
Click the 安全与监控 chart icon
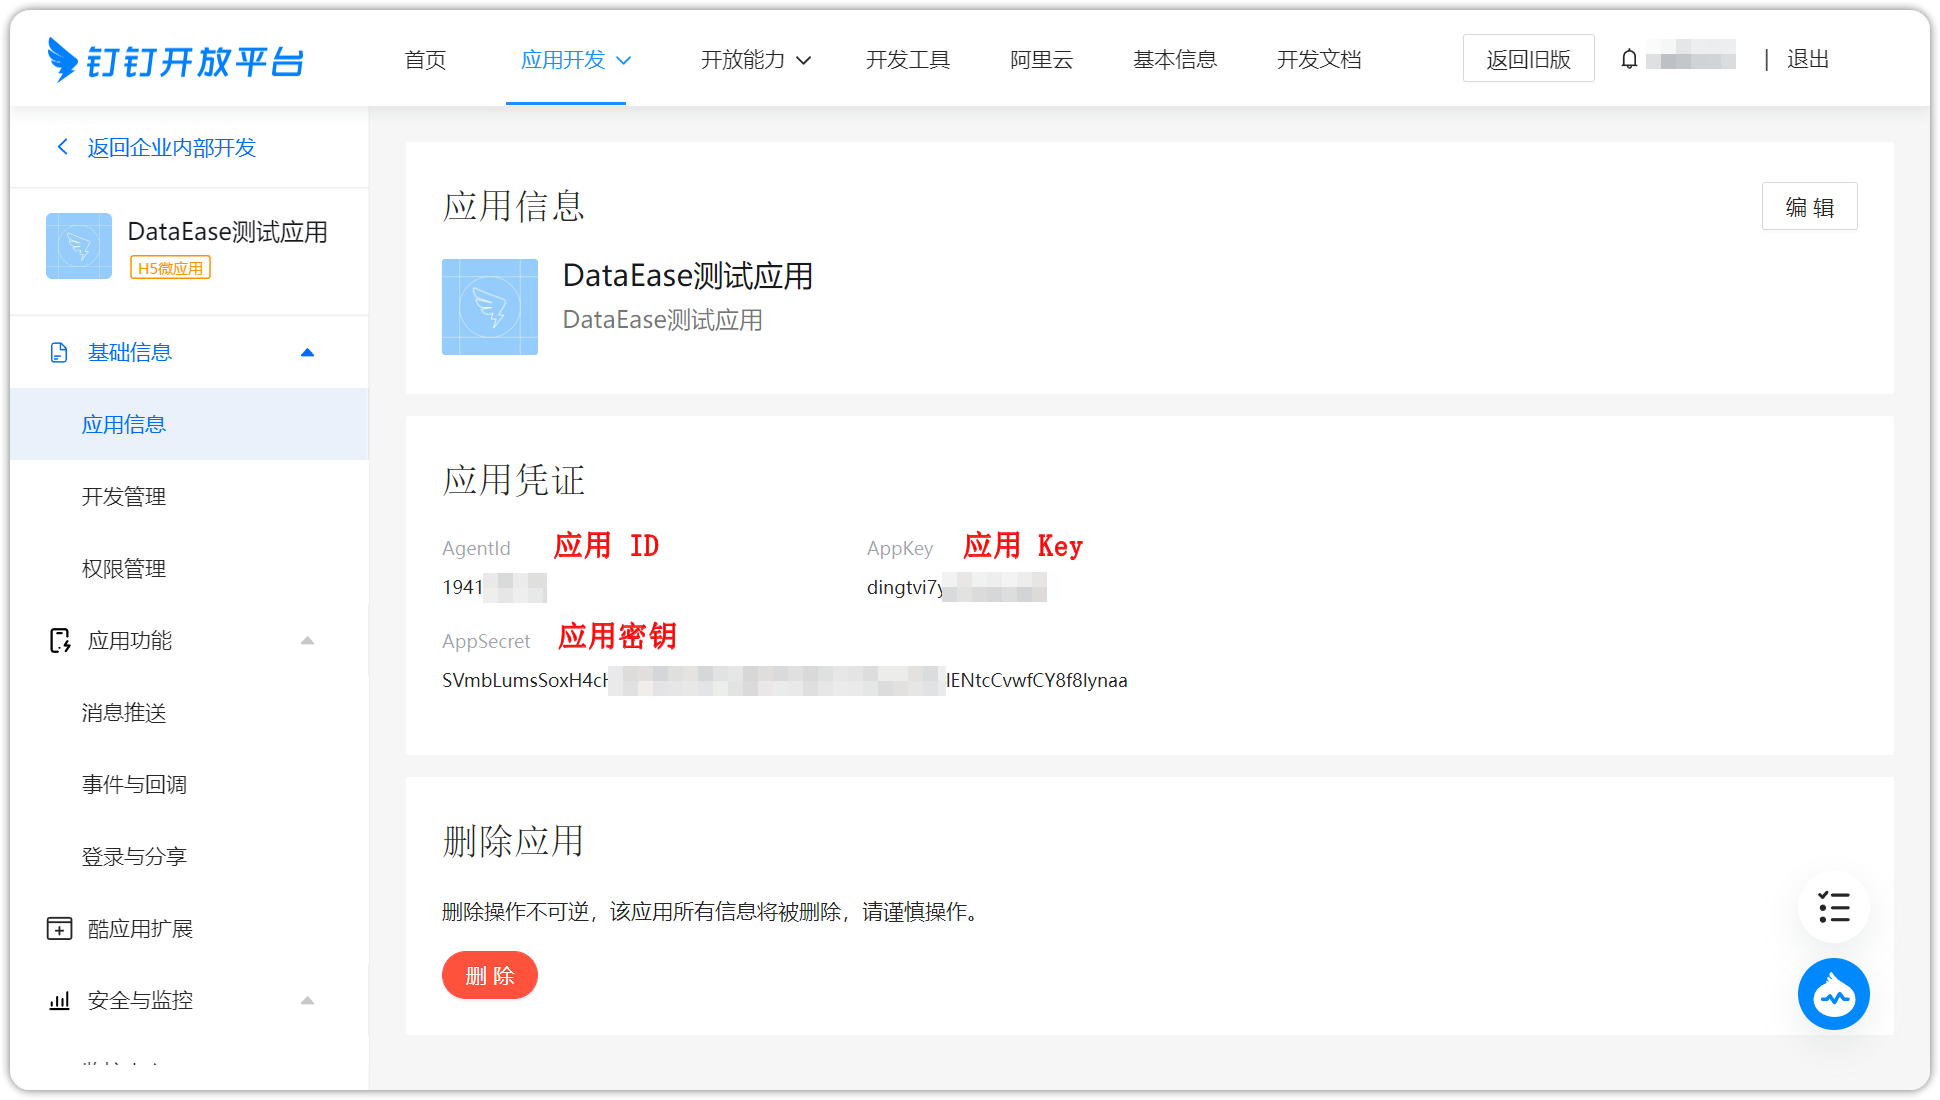59,1000
